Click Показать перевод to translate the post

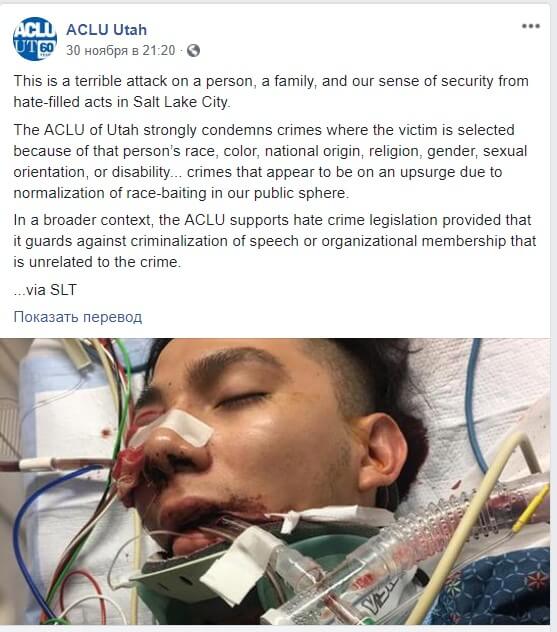pyautogui.click(x=78, y=317)
